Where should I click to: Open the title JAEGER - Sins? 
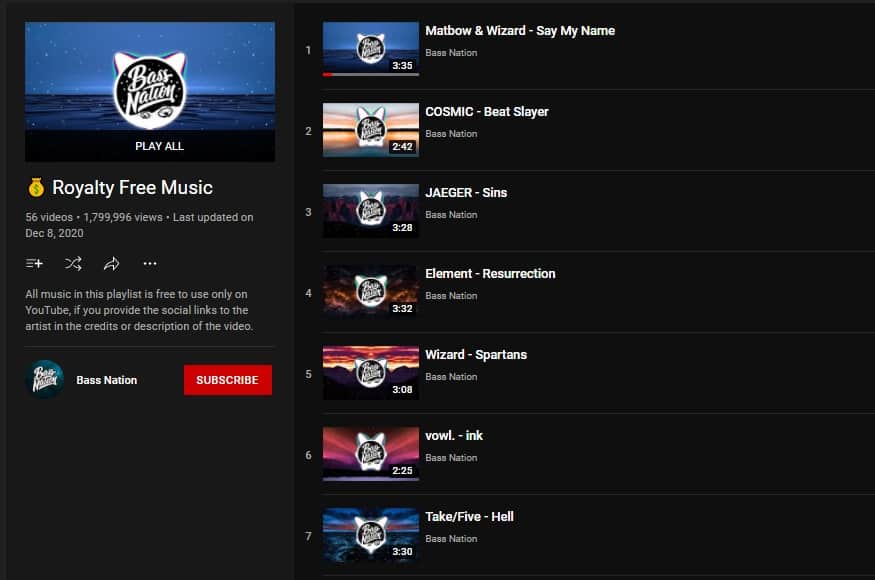pos(466,193)
